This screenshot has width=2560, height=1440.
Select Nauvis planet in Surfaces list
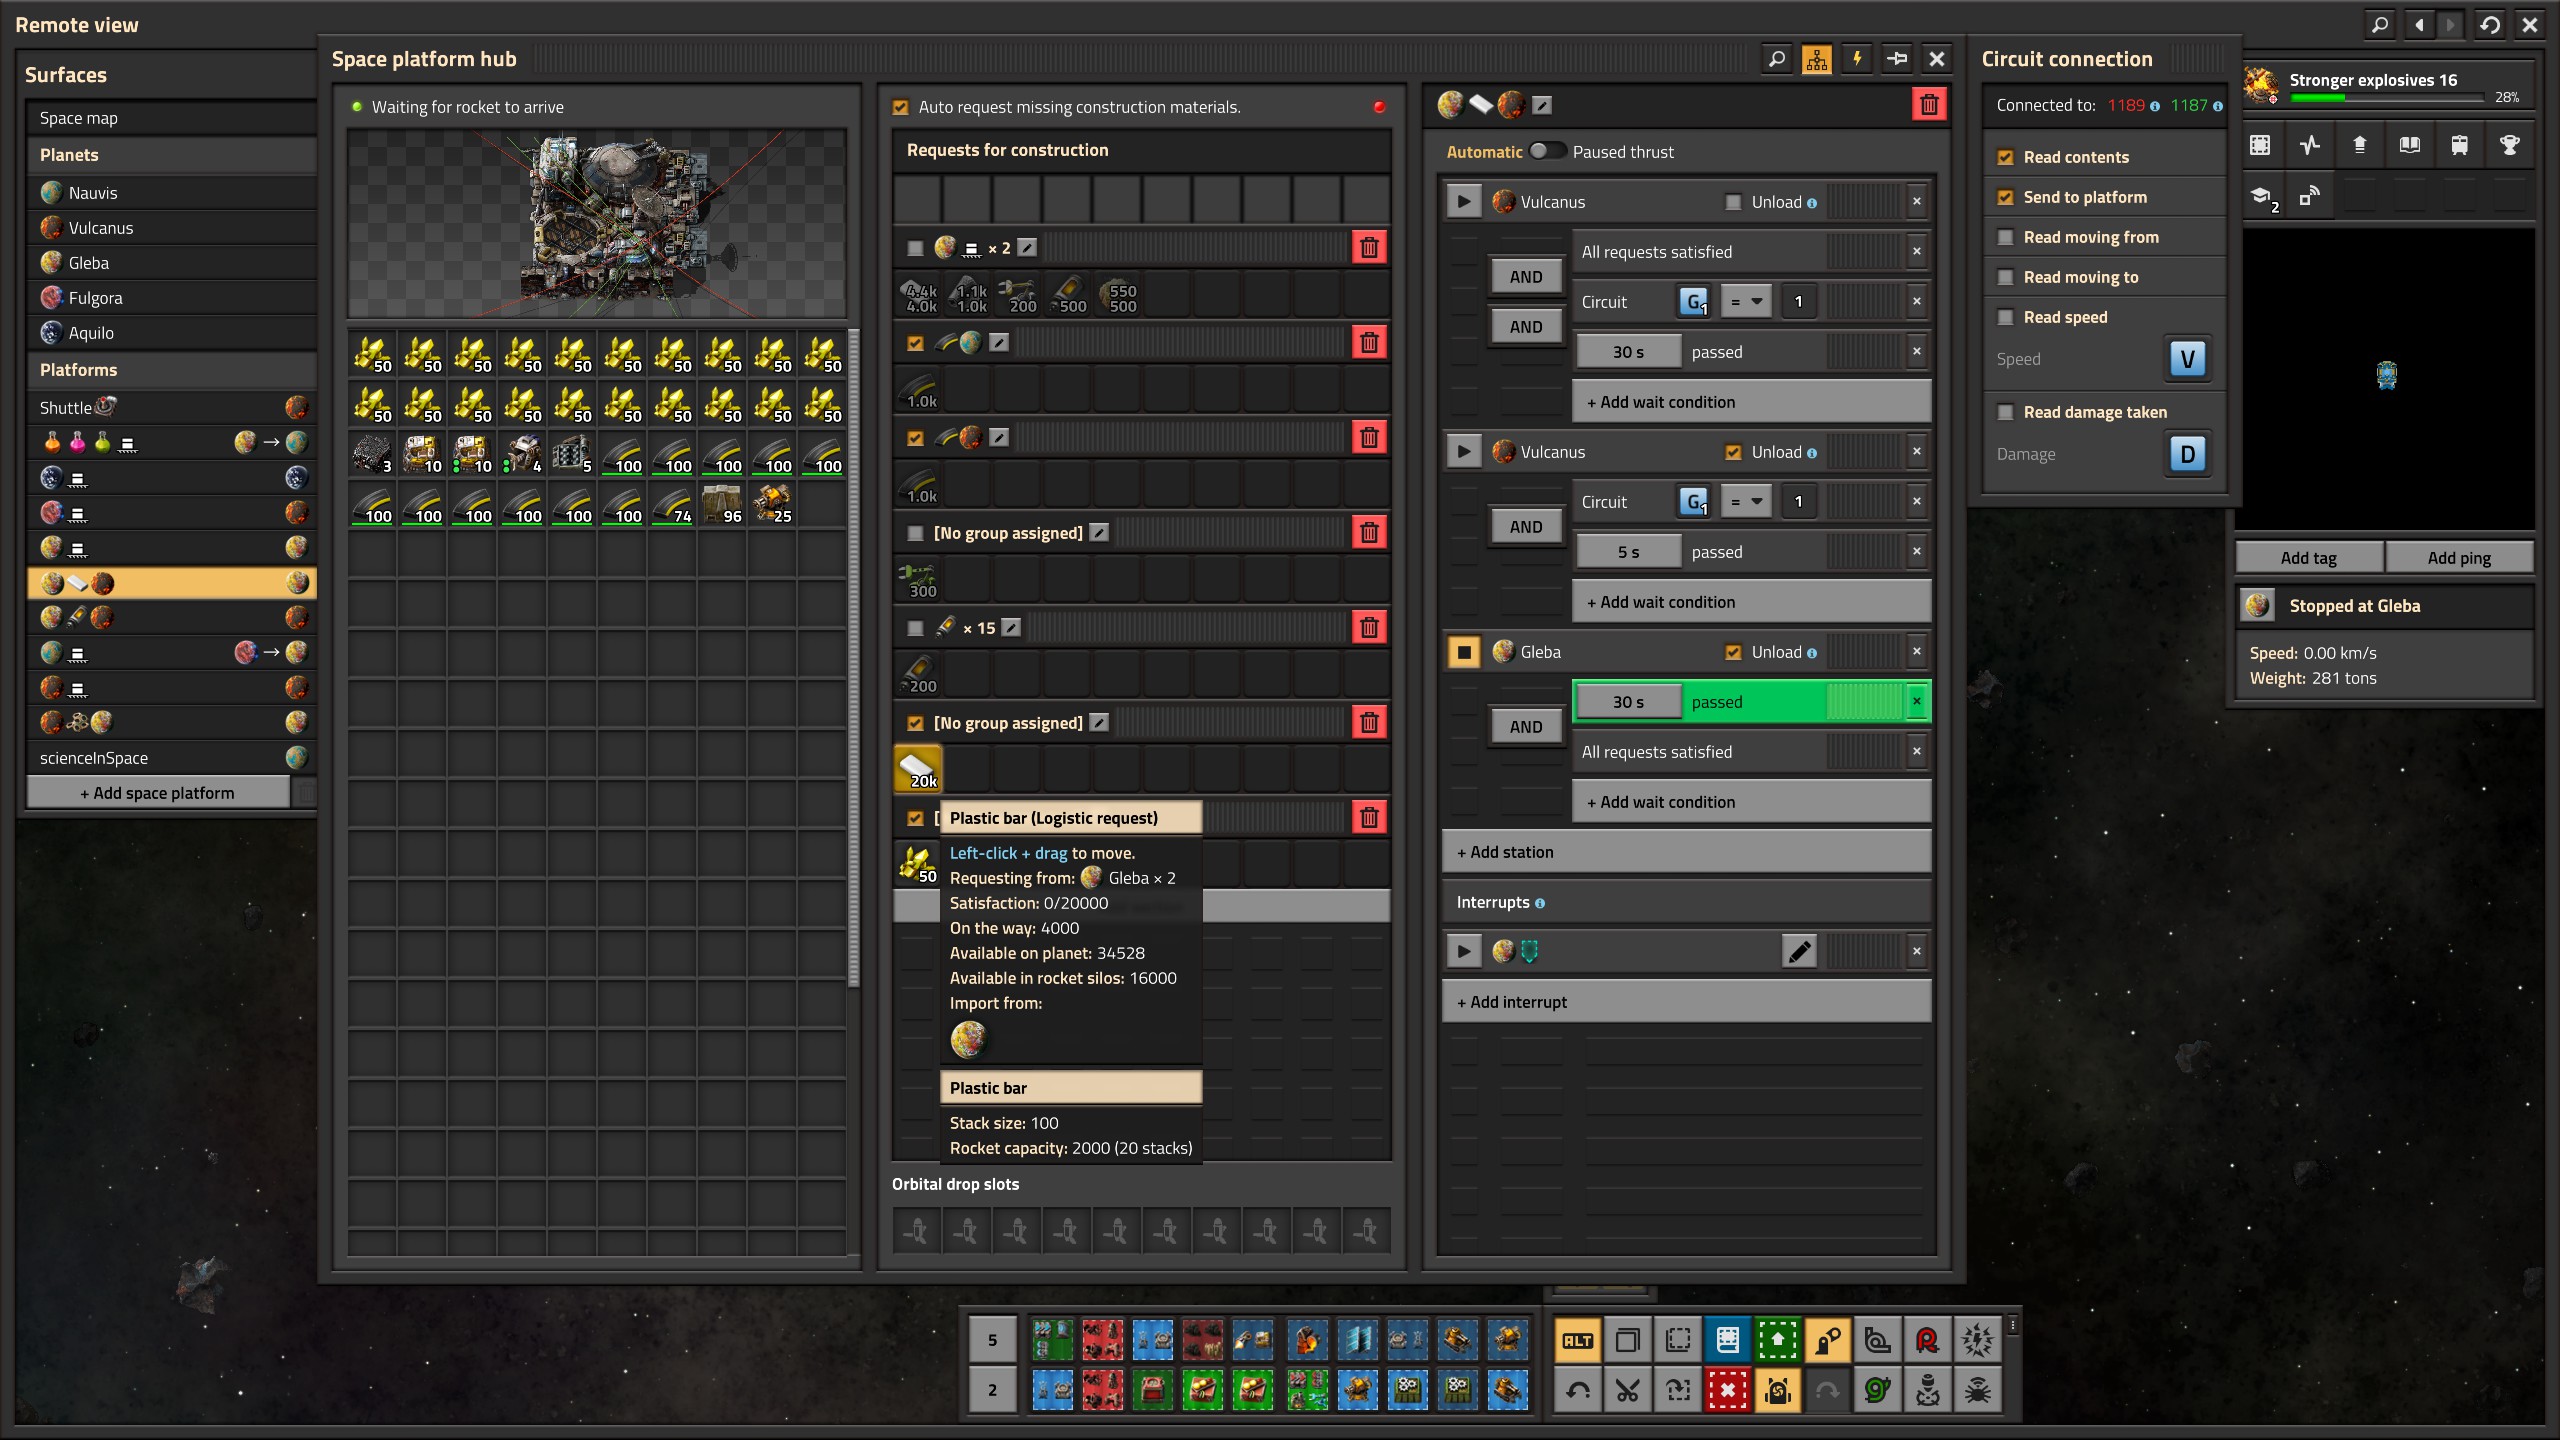(171, 193)
